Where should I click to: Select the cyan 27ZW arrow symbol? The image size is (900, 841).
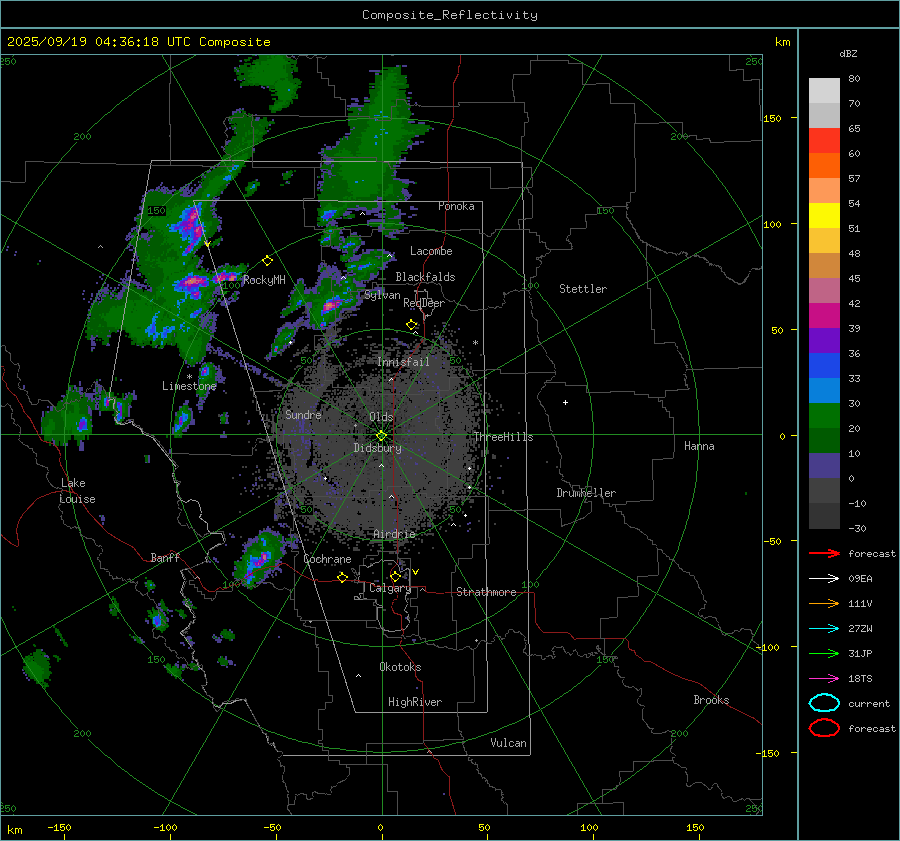point(823,628)
